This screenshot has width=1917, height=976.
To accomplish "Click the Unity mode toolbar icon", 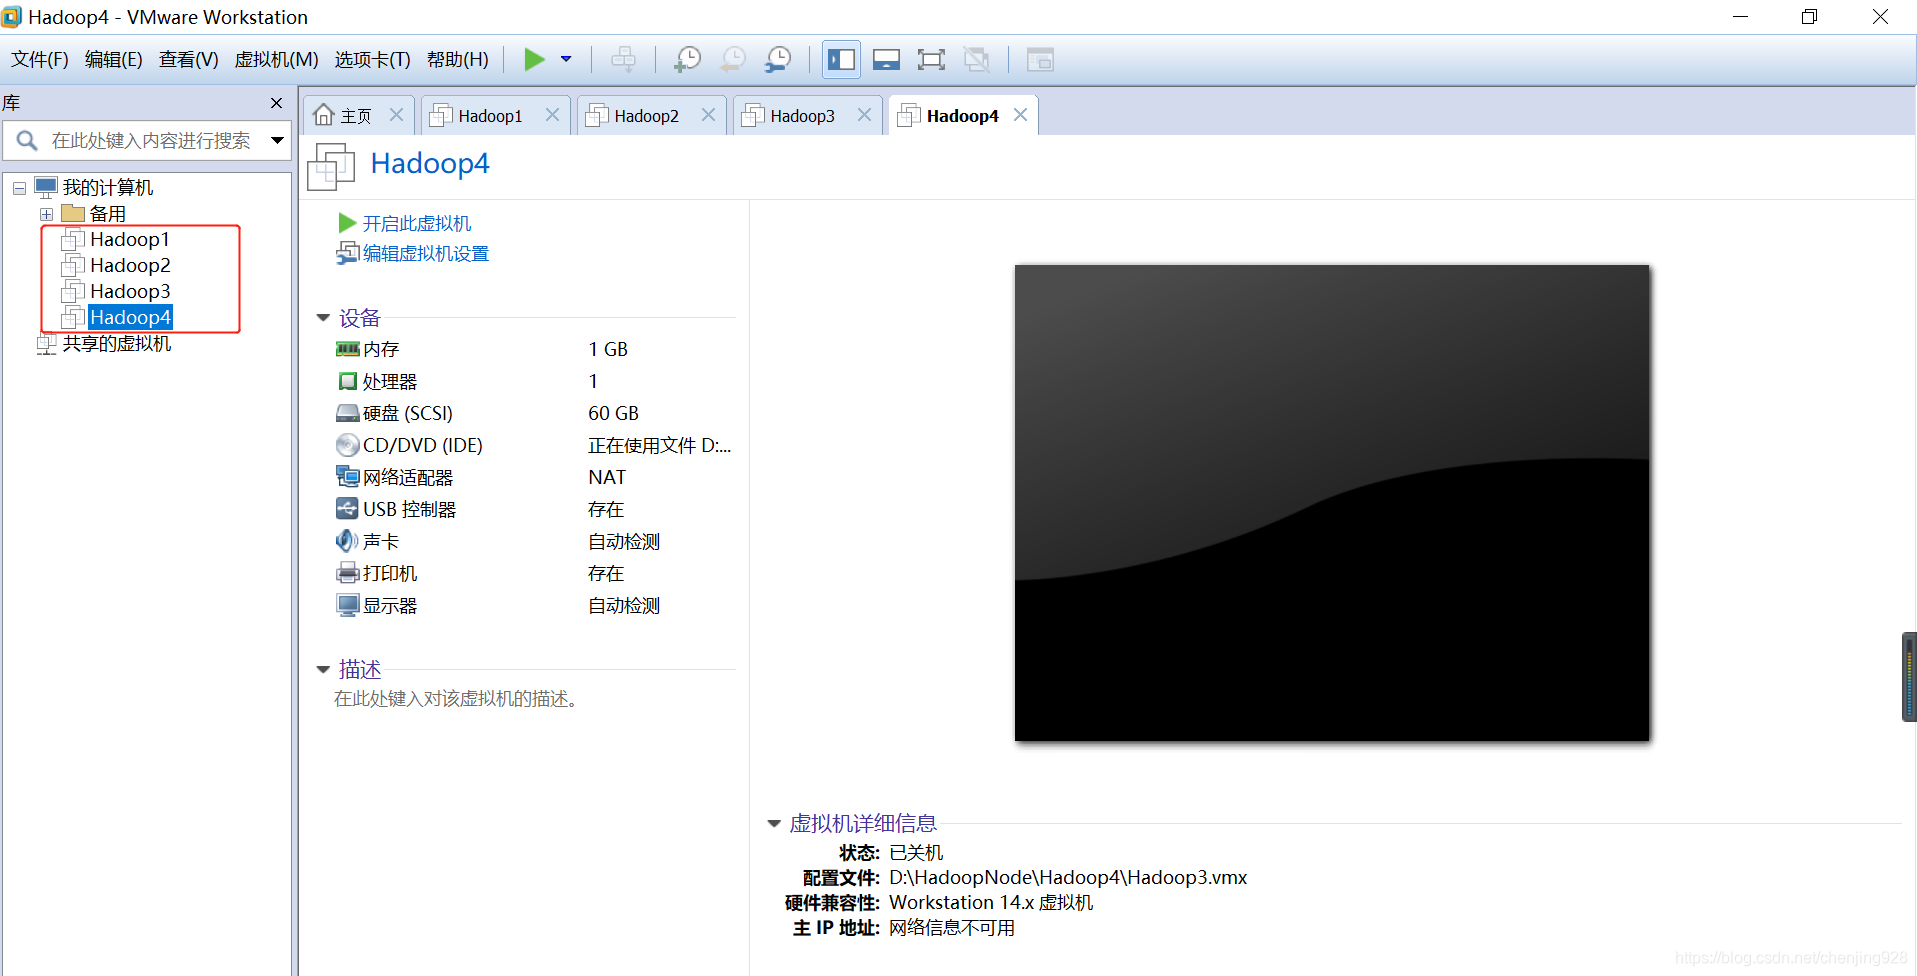I will 976,59.
